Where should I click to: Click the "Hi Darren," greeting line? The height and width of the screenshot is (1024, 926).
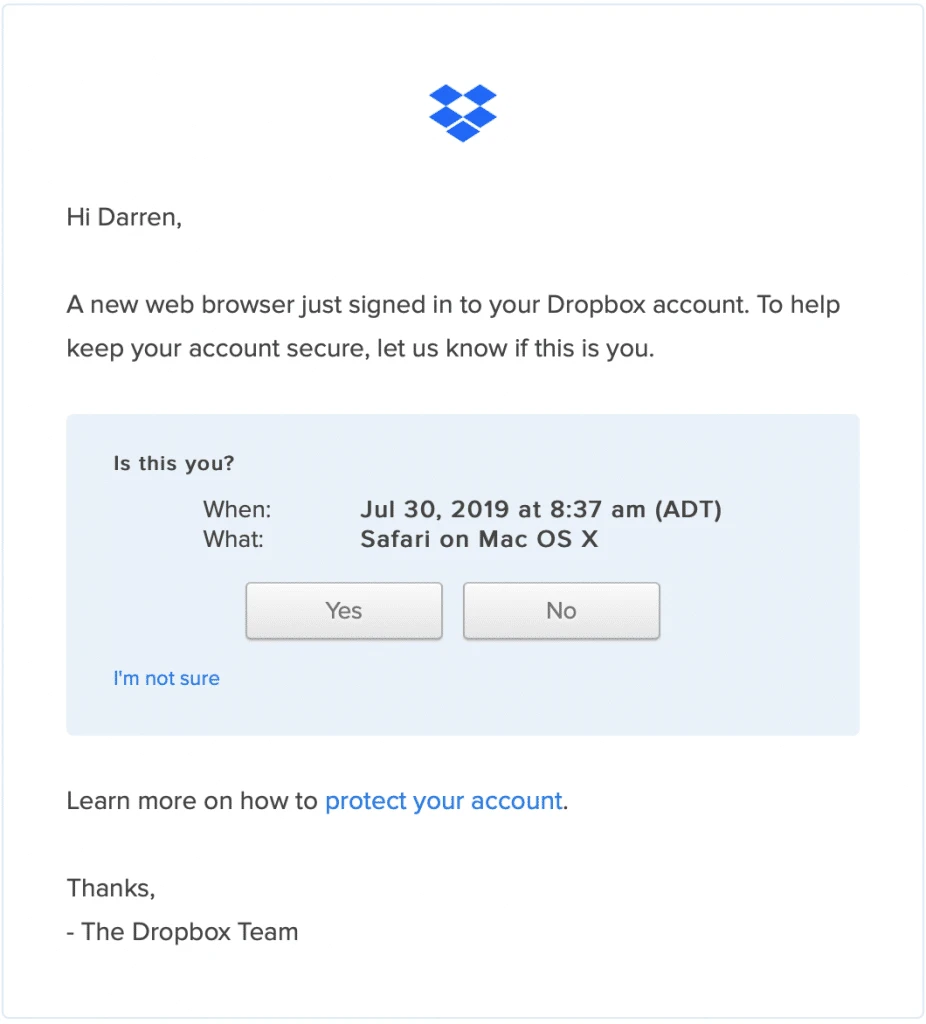pos(124,217)
